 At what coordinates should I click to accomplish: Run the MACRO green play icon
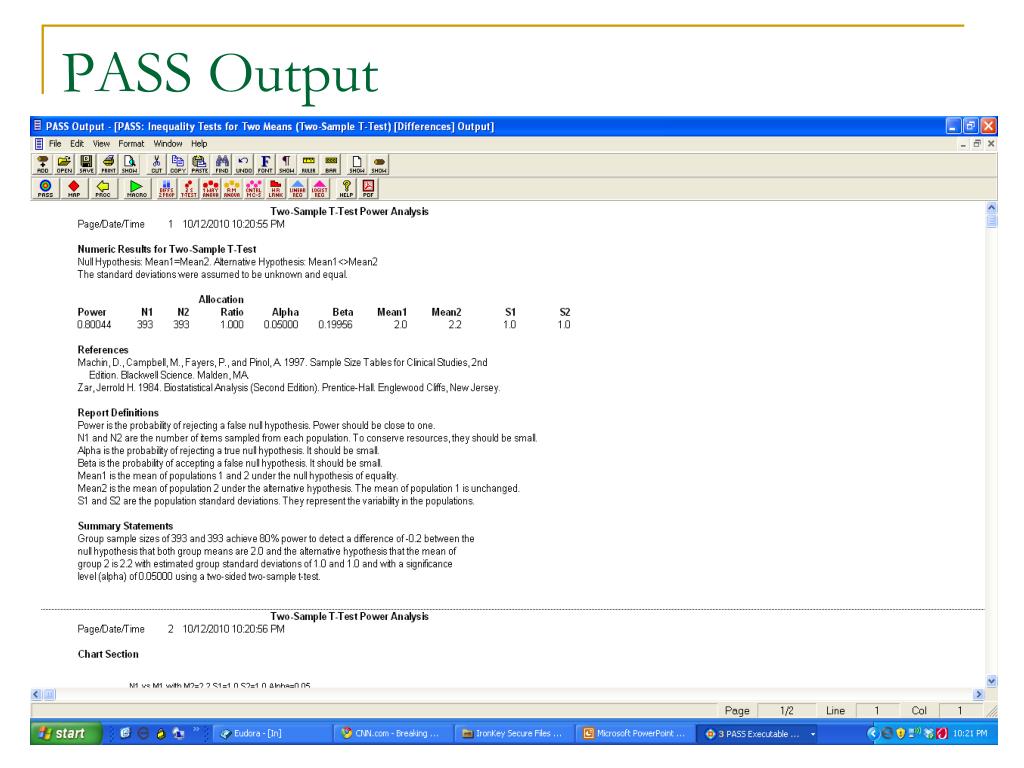pos(136,188)
